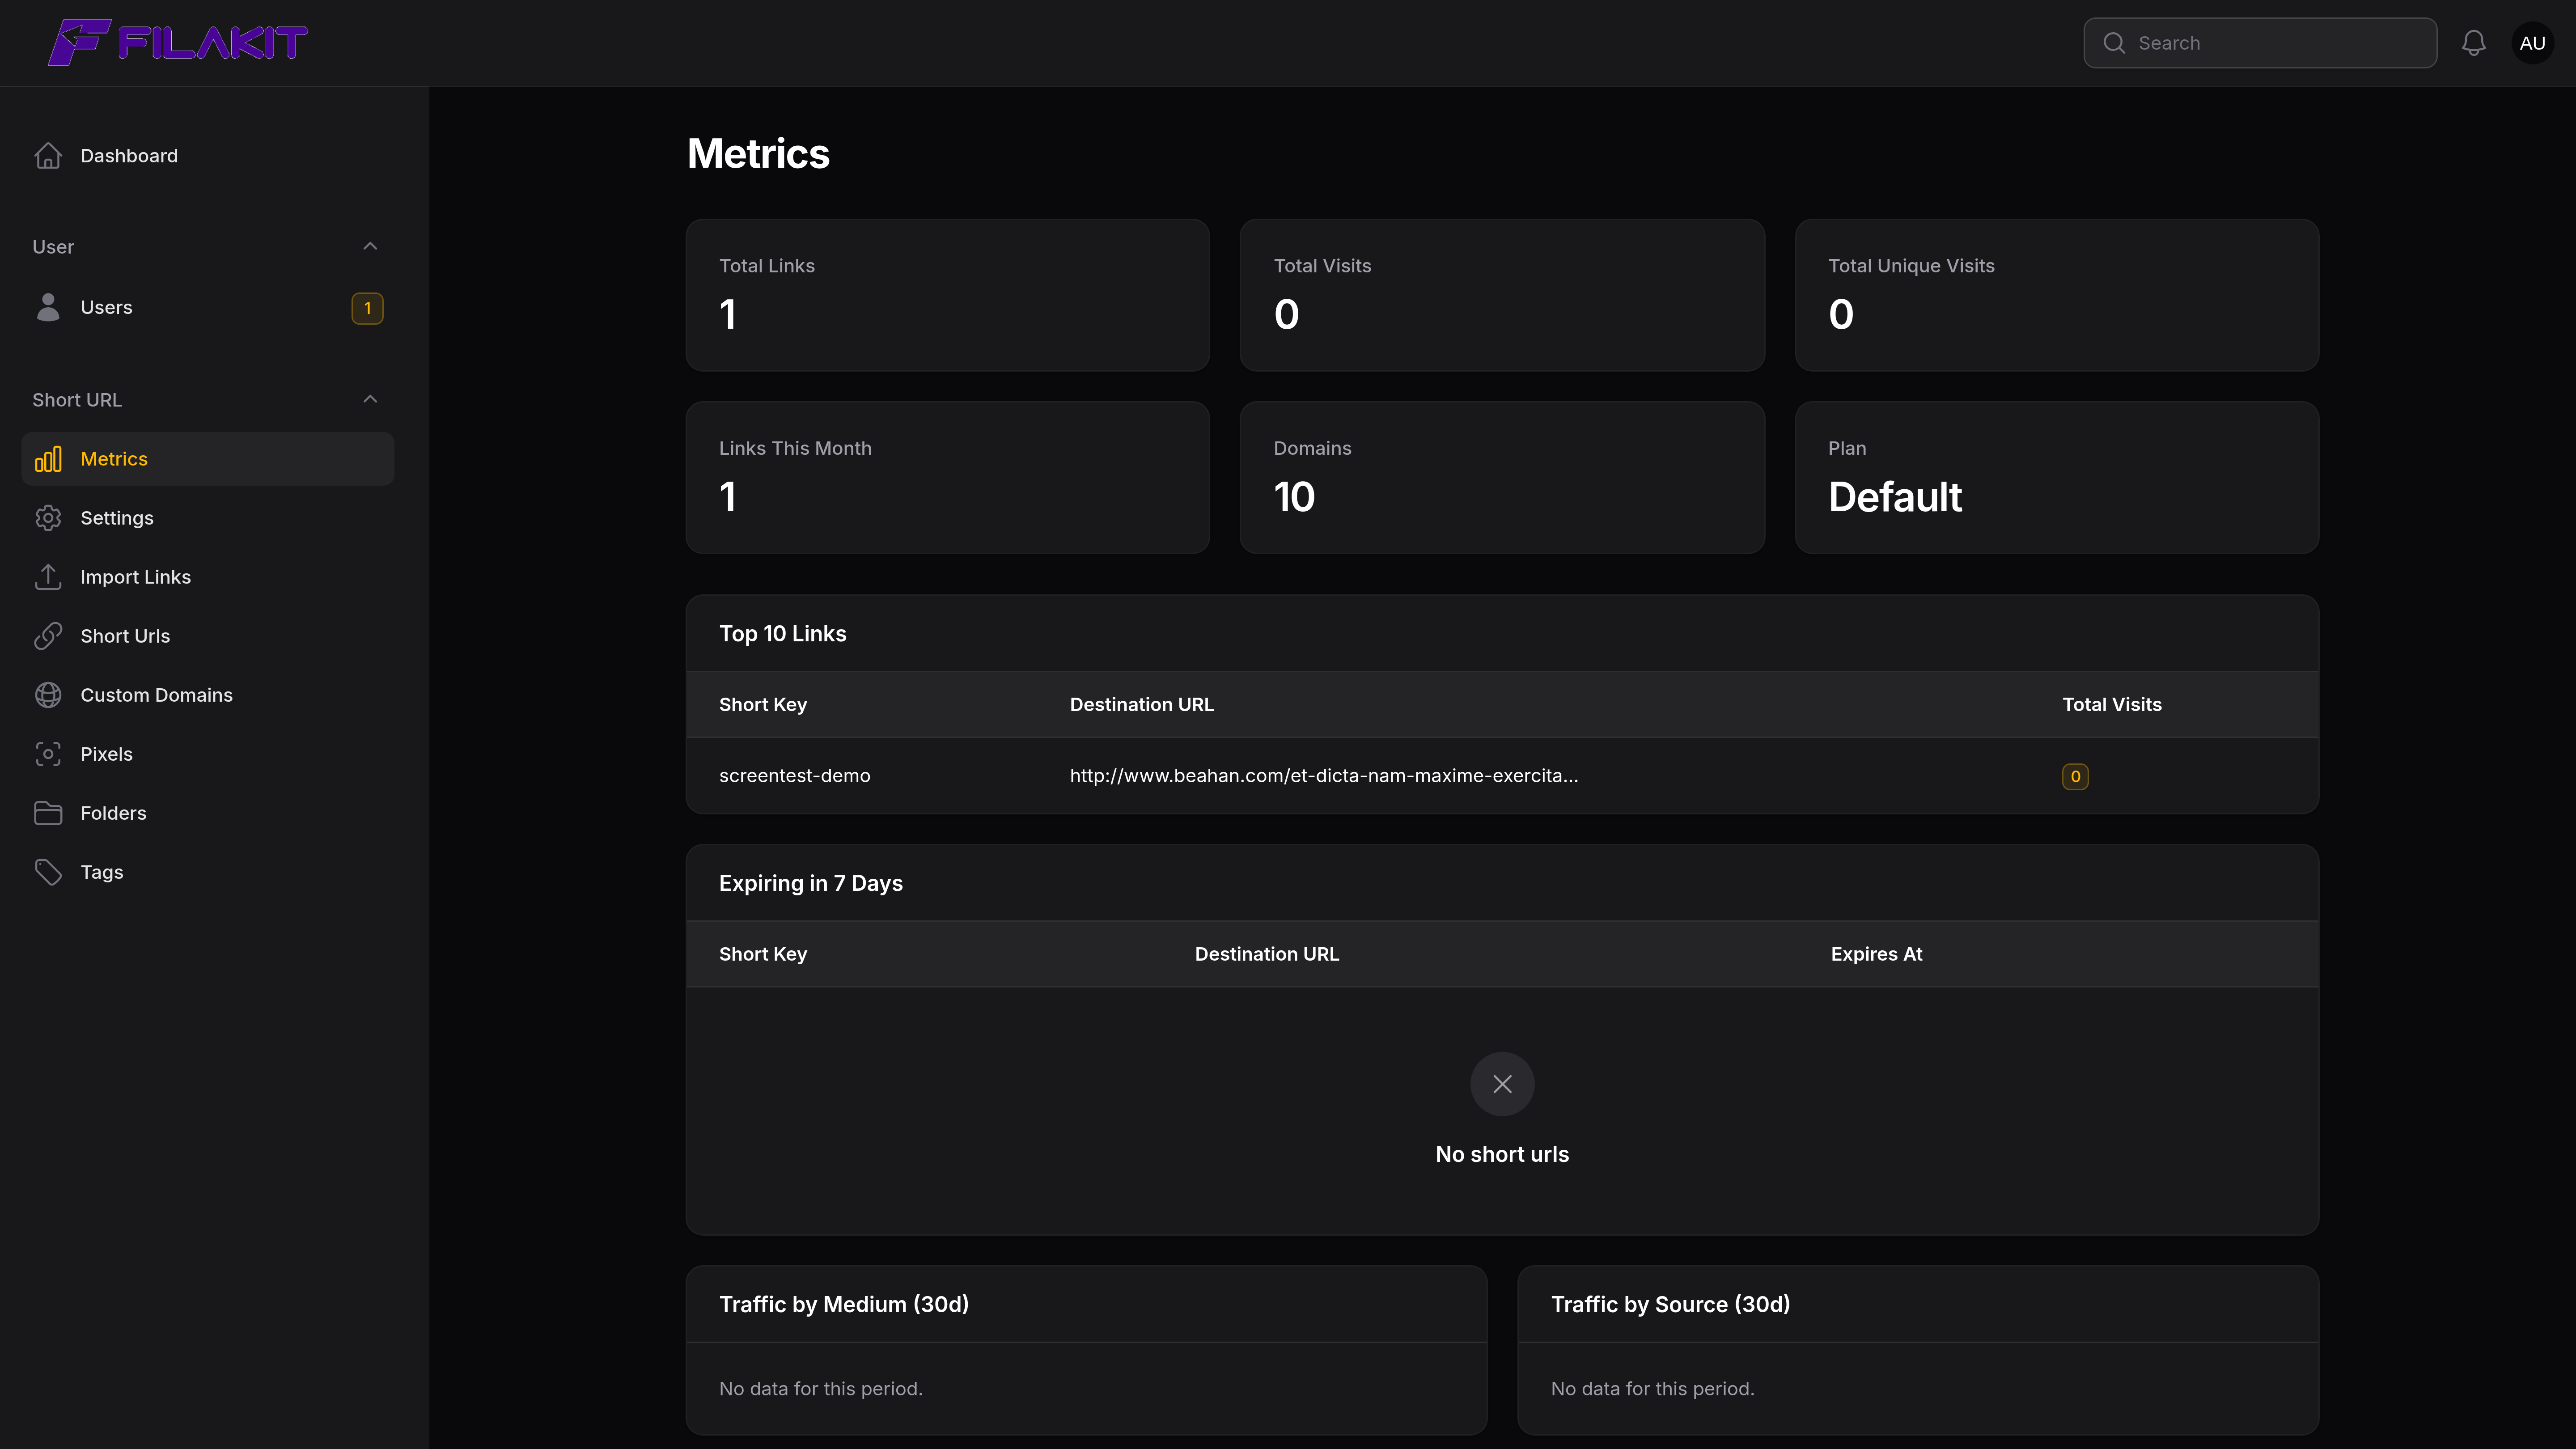Viewport: 2576px width, 1449px height.
Task: Open Custom Domains page
Action: (x=208, y=695)
